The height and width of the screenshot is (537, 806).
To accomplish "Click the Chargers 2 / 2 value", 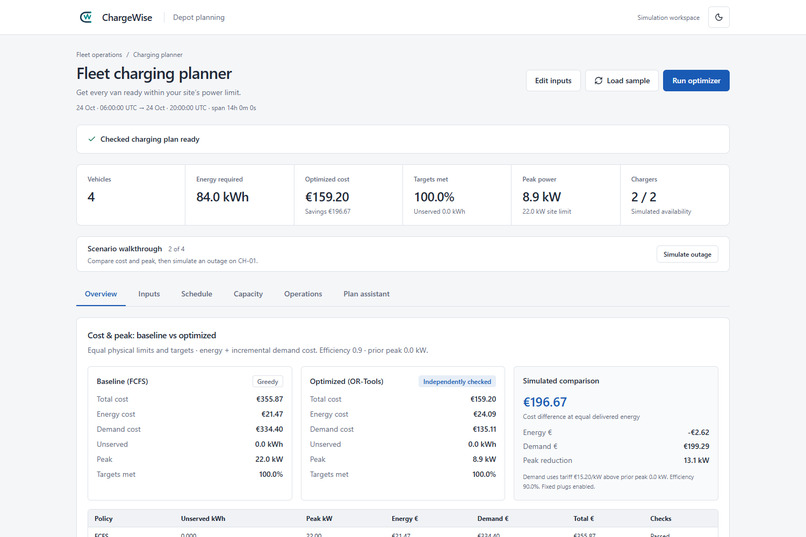I will click(644, 197).
